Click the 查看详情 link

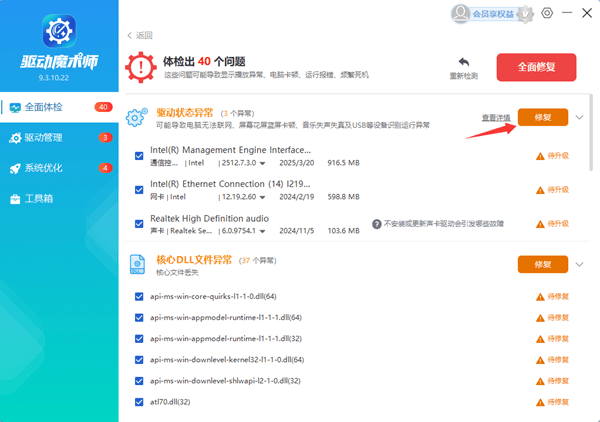[495, 118]
